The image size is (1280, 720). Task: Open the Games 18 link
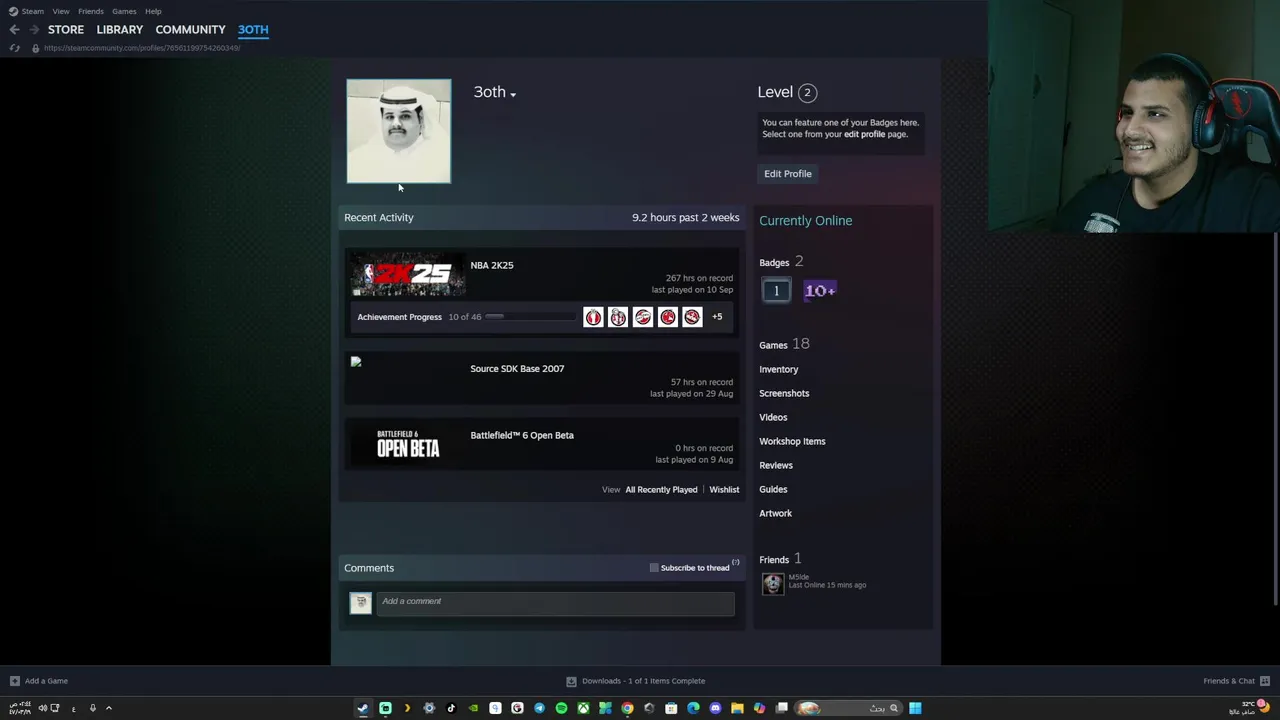tap(784, 345)
